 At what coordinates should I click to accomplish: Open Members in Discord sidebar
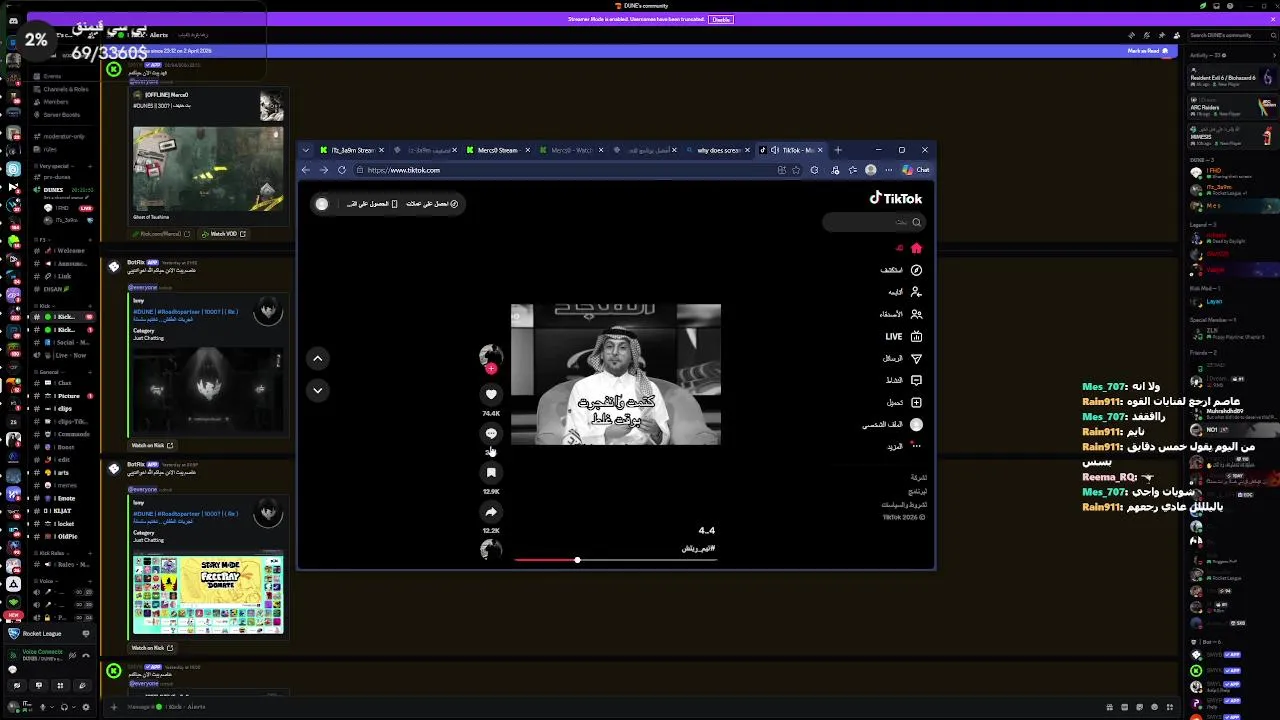(58, 102)
